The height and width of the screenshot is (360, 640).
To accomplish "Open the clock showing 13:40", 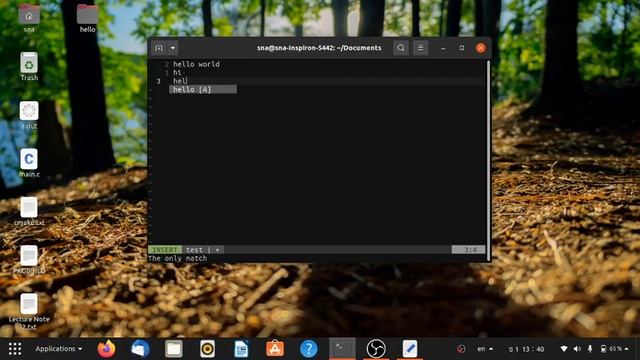I will coord(527,349).
